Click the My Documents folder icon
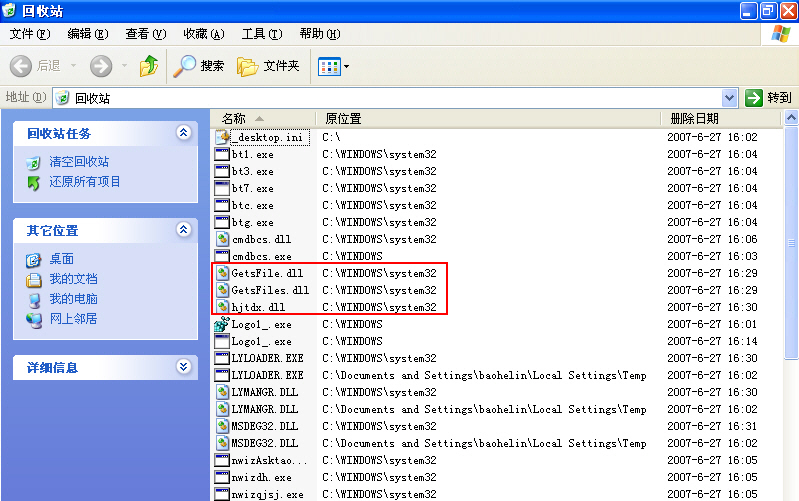Viewport: 799px width, 501px height. 34,280
